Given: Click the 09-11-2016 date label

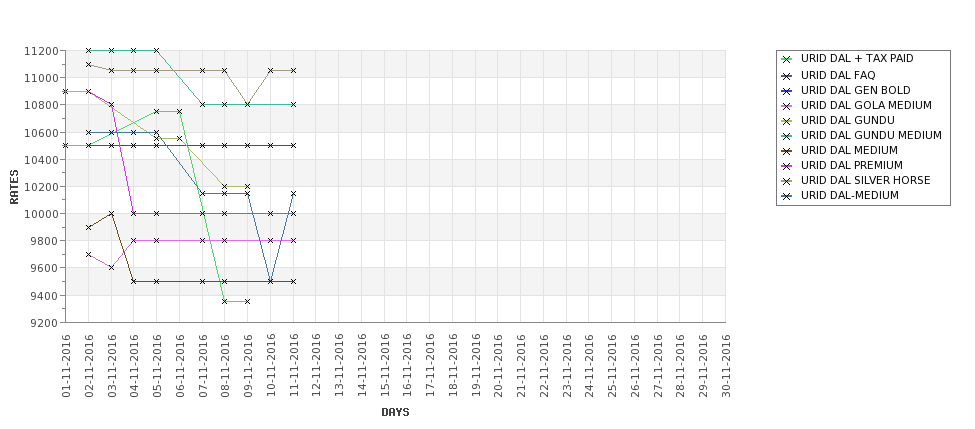Looking at the screenshot, I should coord(247,366).
